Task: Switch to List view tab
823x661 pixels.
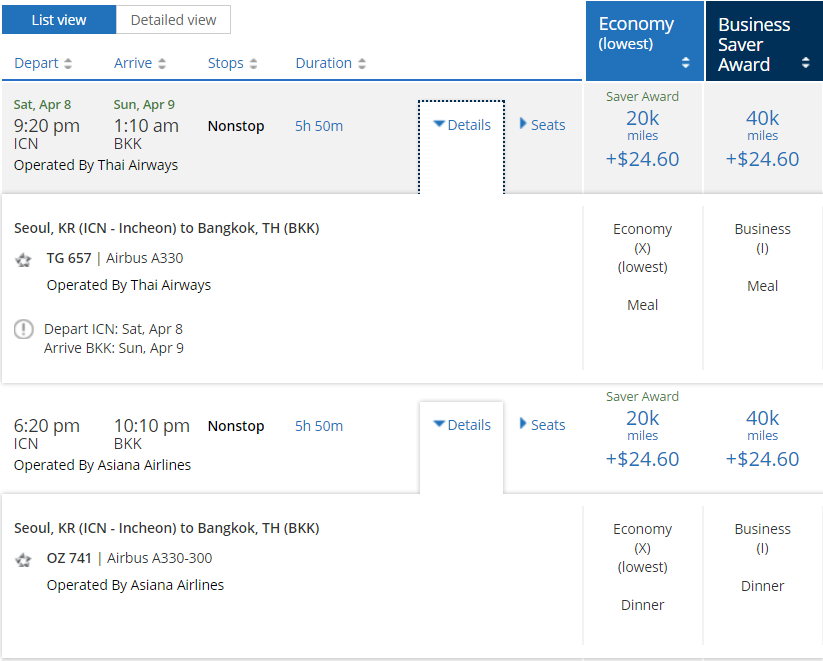Action: [59, 20]
